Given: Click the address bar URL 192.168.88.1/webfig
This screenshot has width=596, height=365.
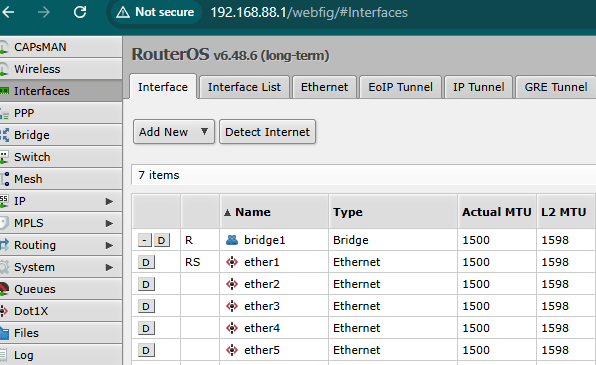Looking at the screenshot, I should click(x=309, y=13).
